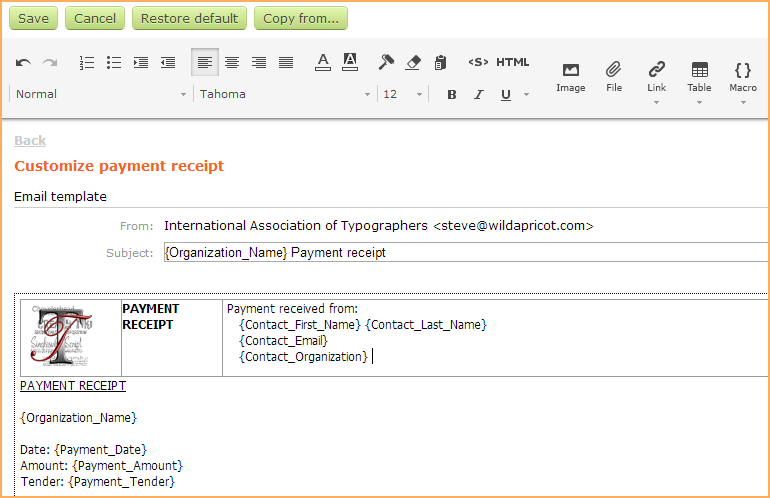Expand more text style options arrow

[x=526, y=94]
